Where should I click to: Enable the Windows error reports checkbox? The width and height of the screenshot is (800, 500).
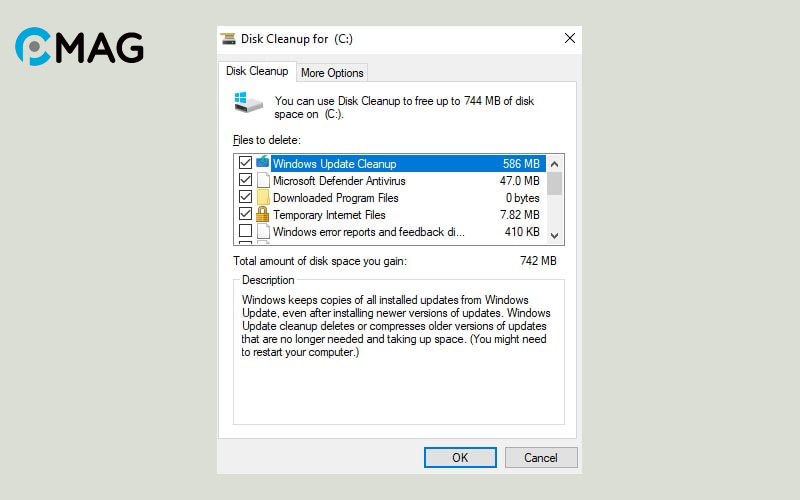[245, 232]
